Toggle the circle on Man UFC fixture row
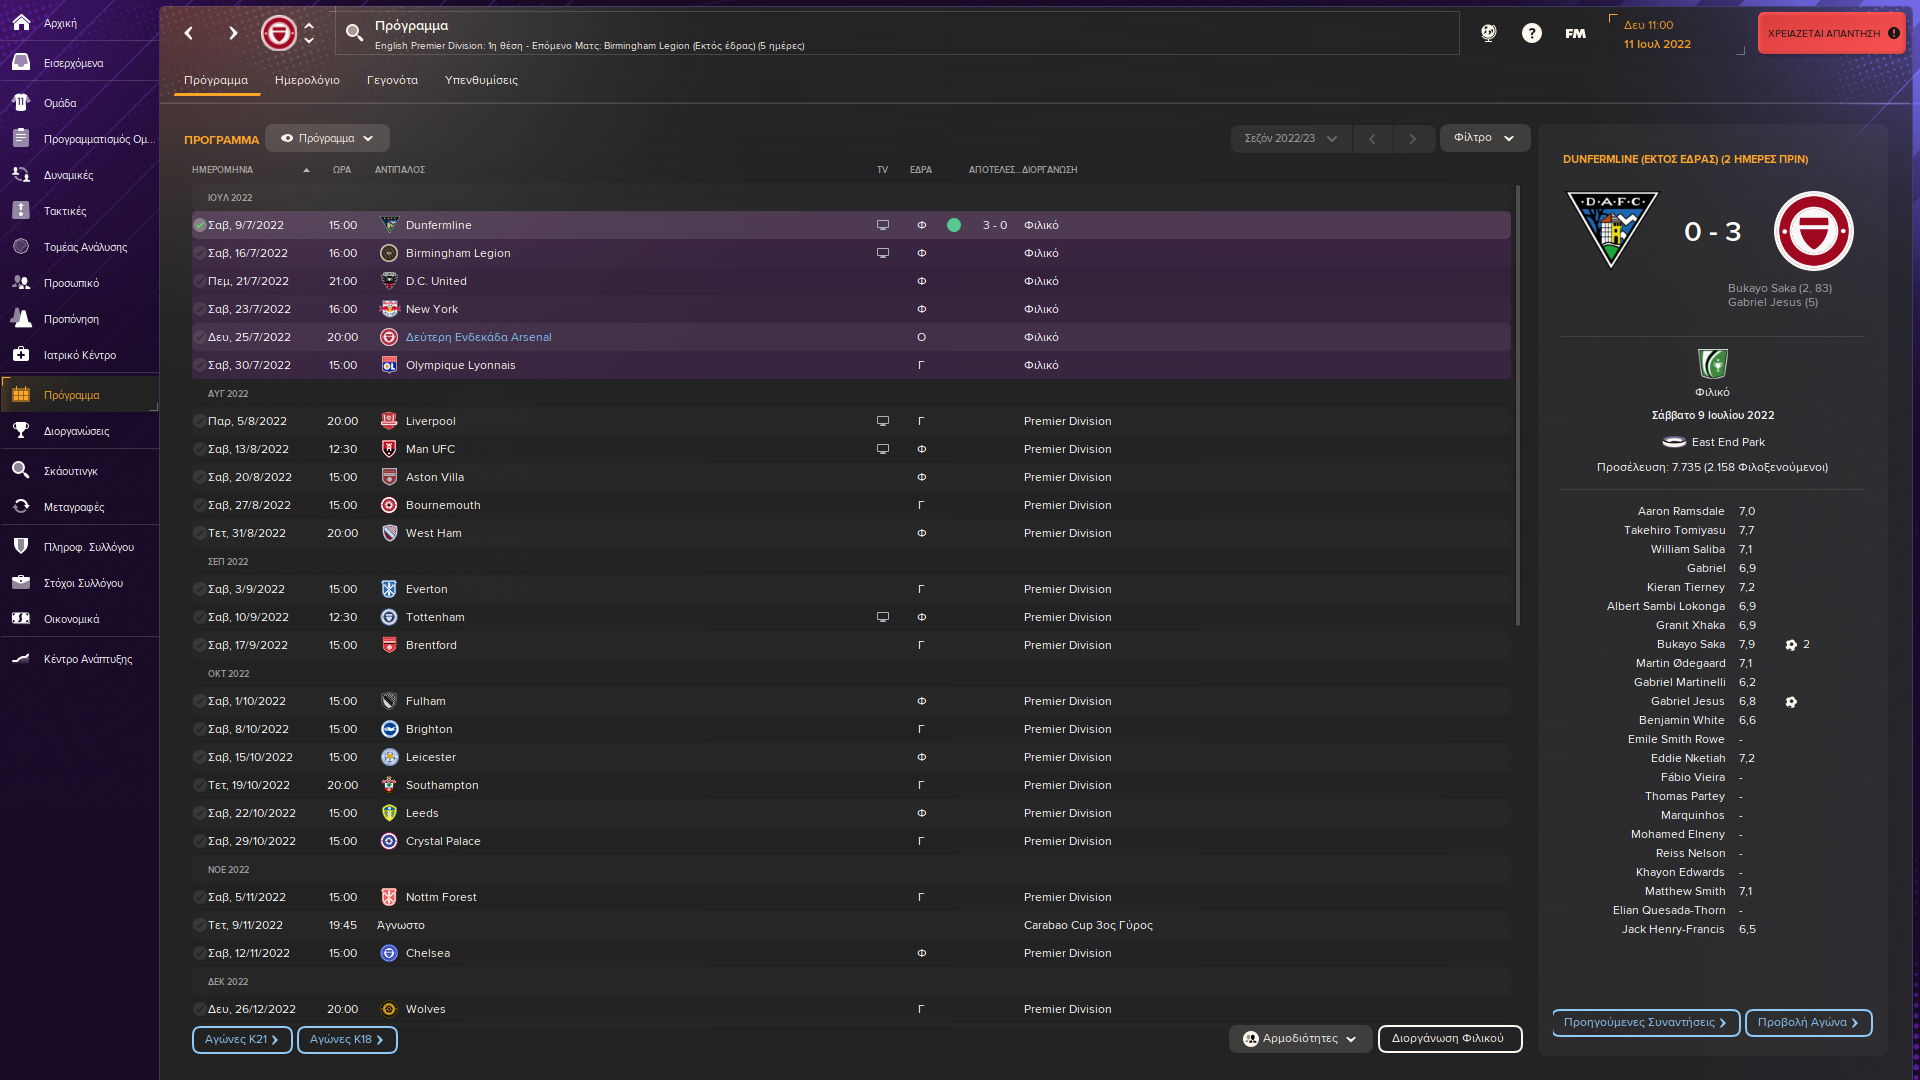Viewport: 1920px width, 1080px height. (200, 449)
